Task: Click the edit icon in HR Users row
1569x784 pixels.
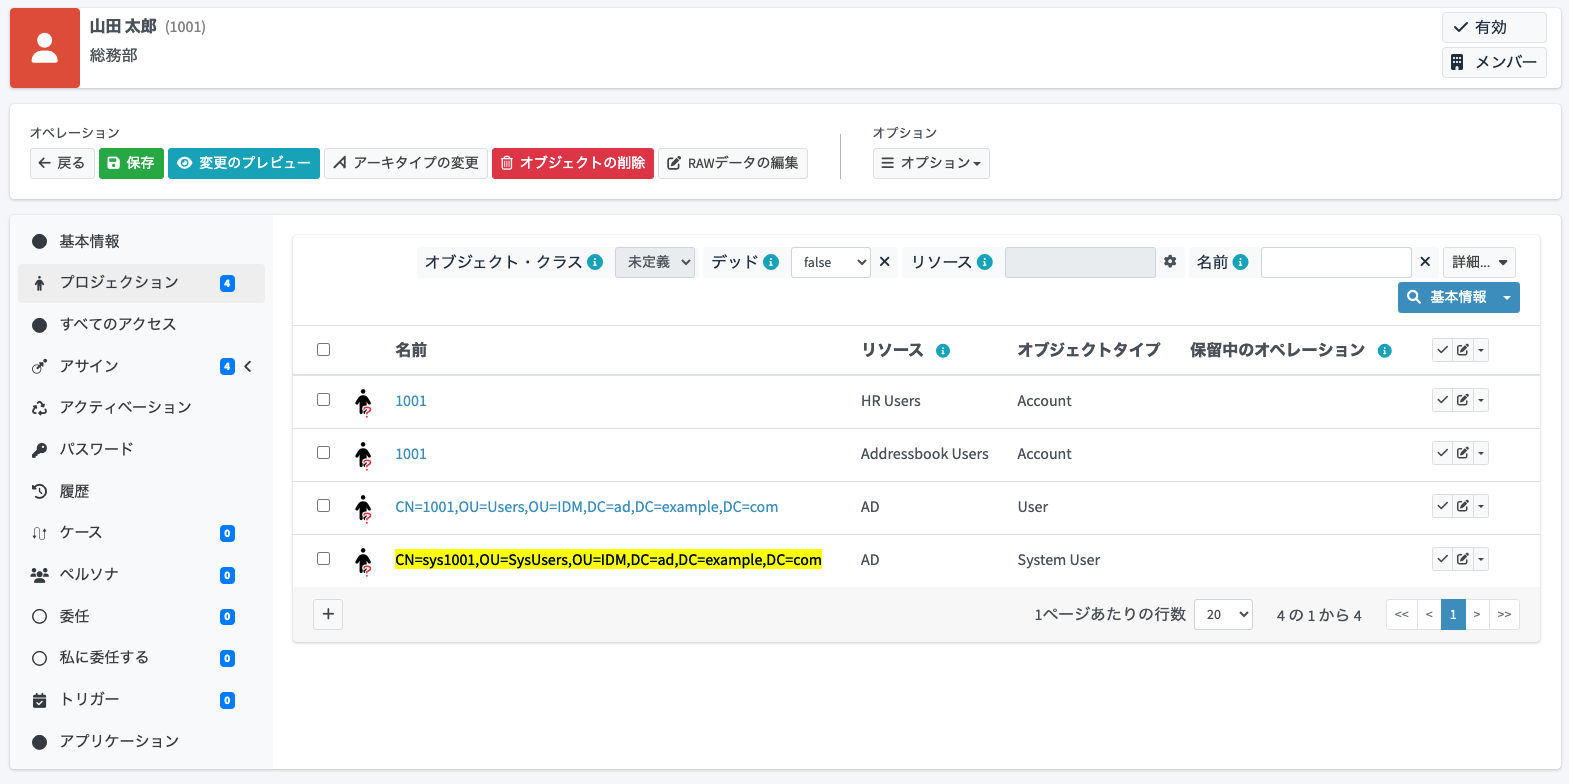Action: (x=1462, y=400)
